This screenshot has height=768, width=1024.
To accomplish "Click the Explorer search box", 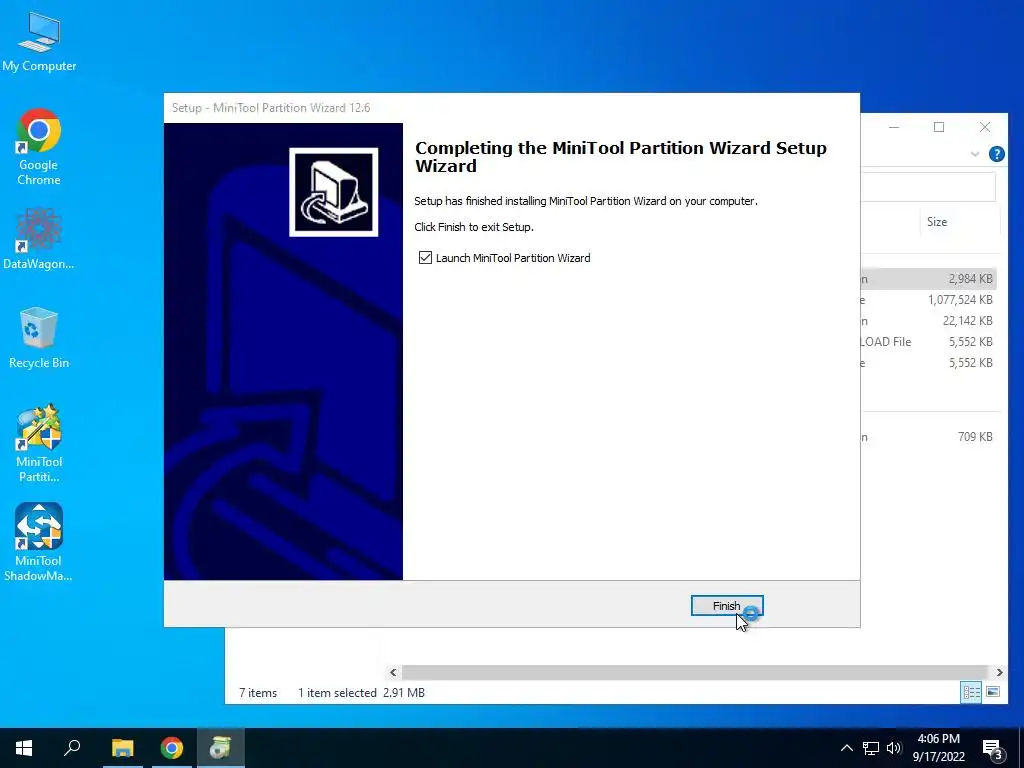I will (928, 187).
